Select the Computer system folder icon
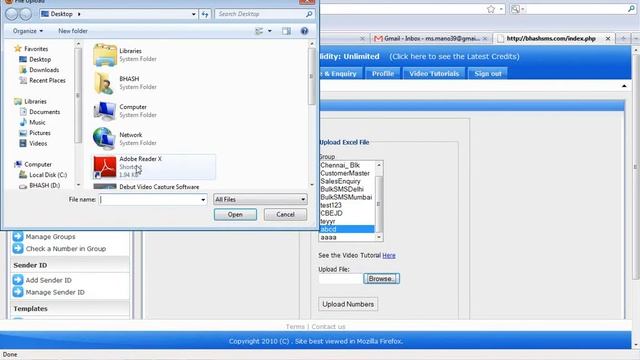 click(104, 111)
